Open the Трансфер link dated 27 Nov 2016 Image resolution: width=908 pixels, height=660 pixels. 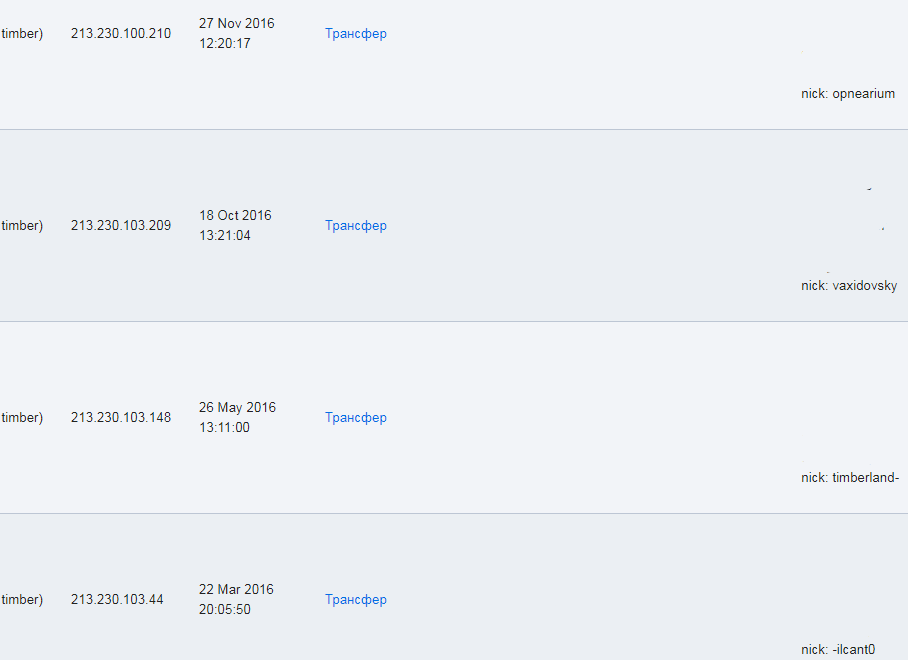click(356, 34)
